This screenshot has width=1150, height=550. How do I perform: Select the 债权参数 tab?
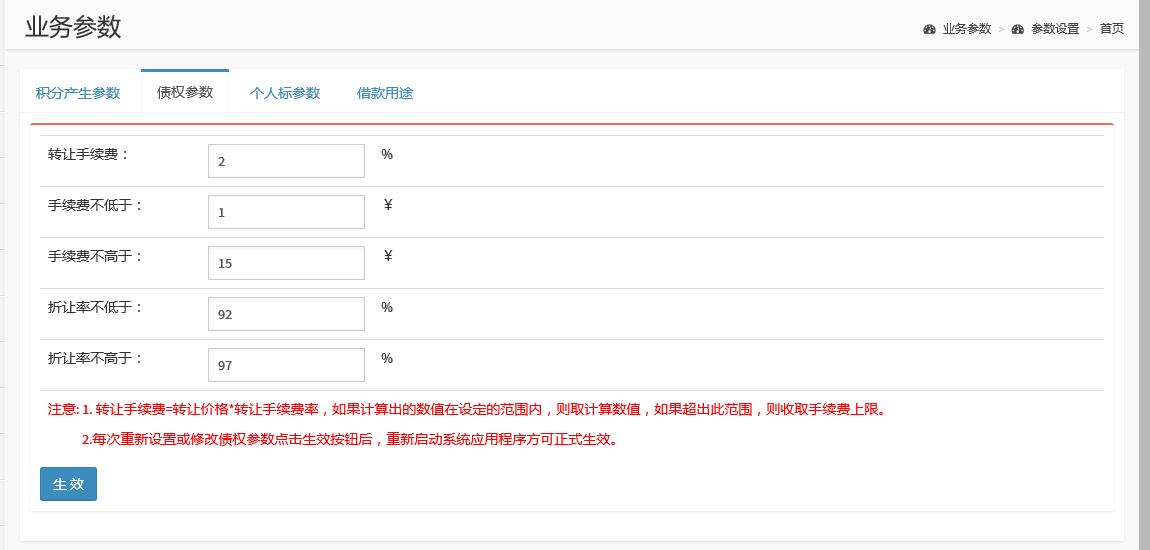[x=185, y=92]
